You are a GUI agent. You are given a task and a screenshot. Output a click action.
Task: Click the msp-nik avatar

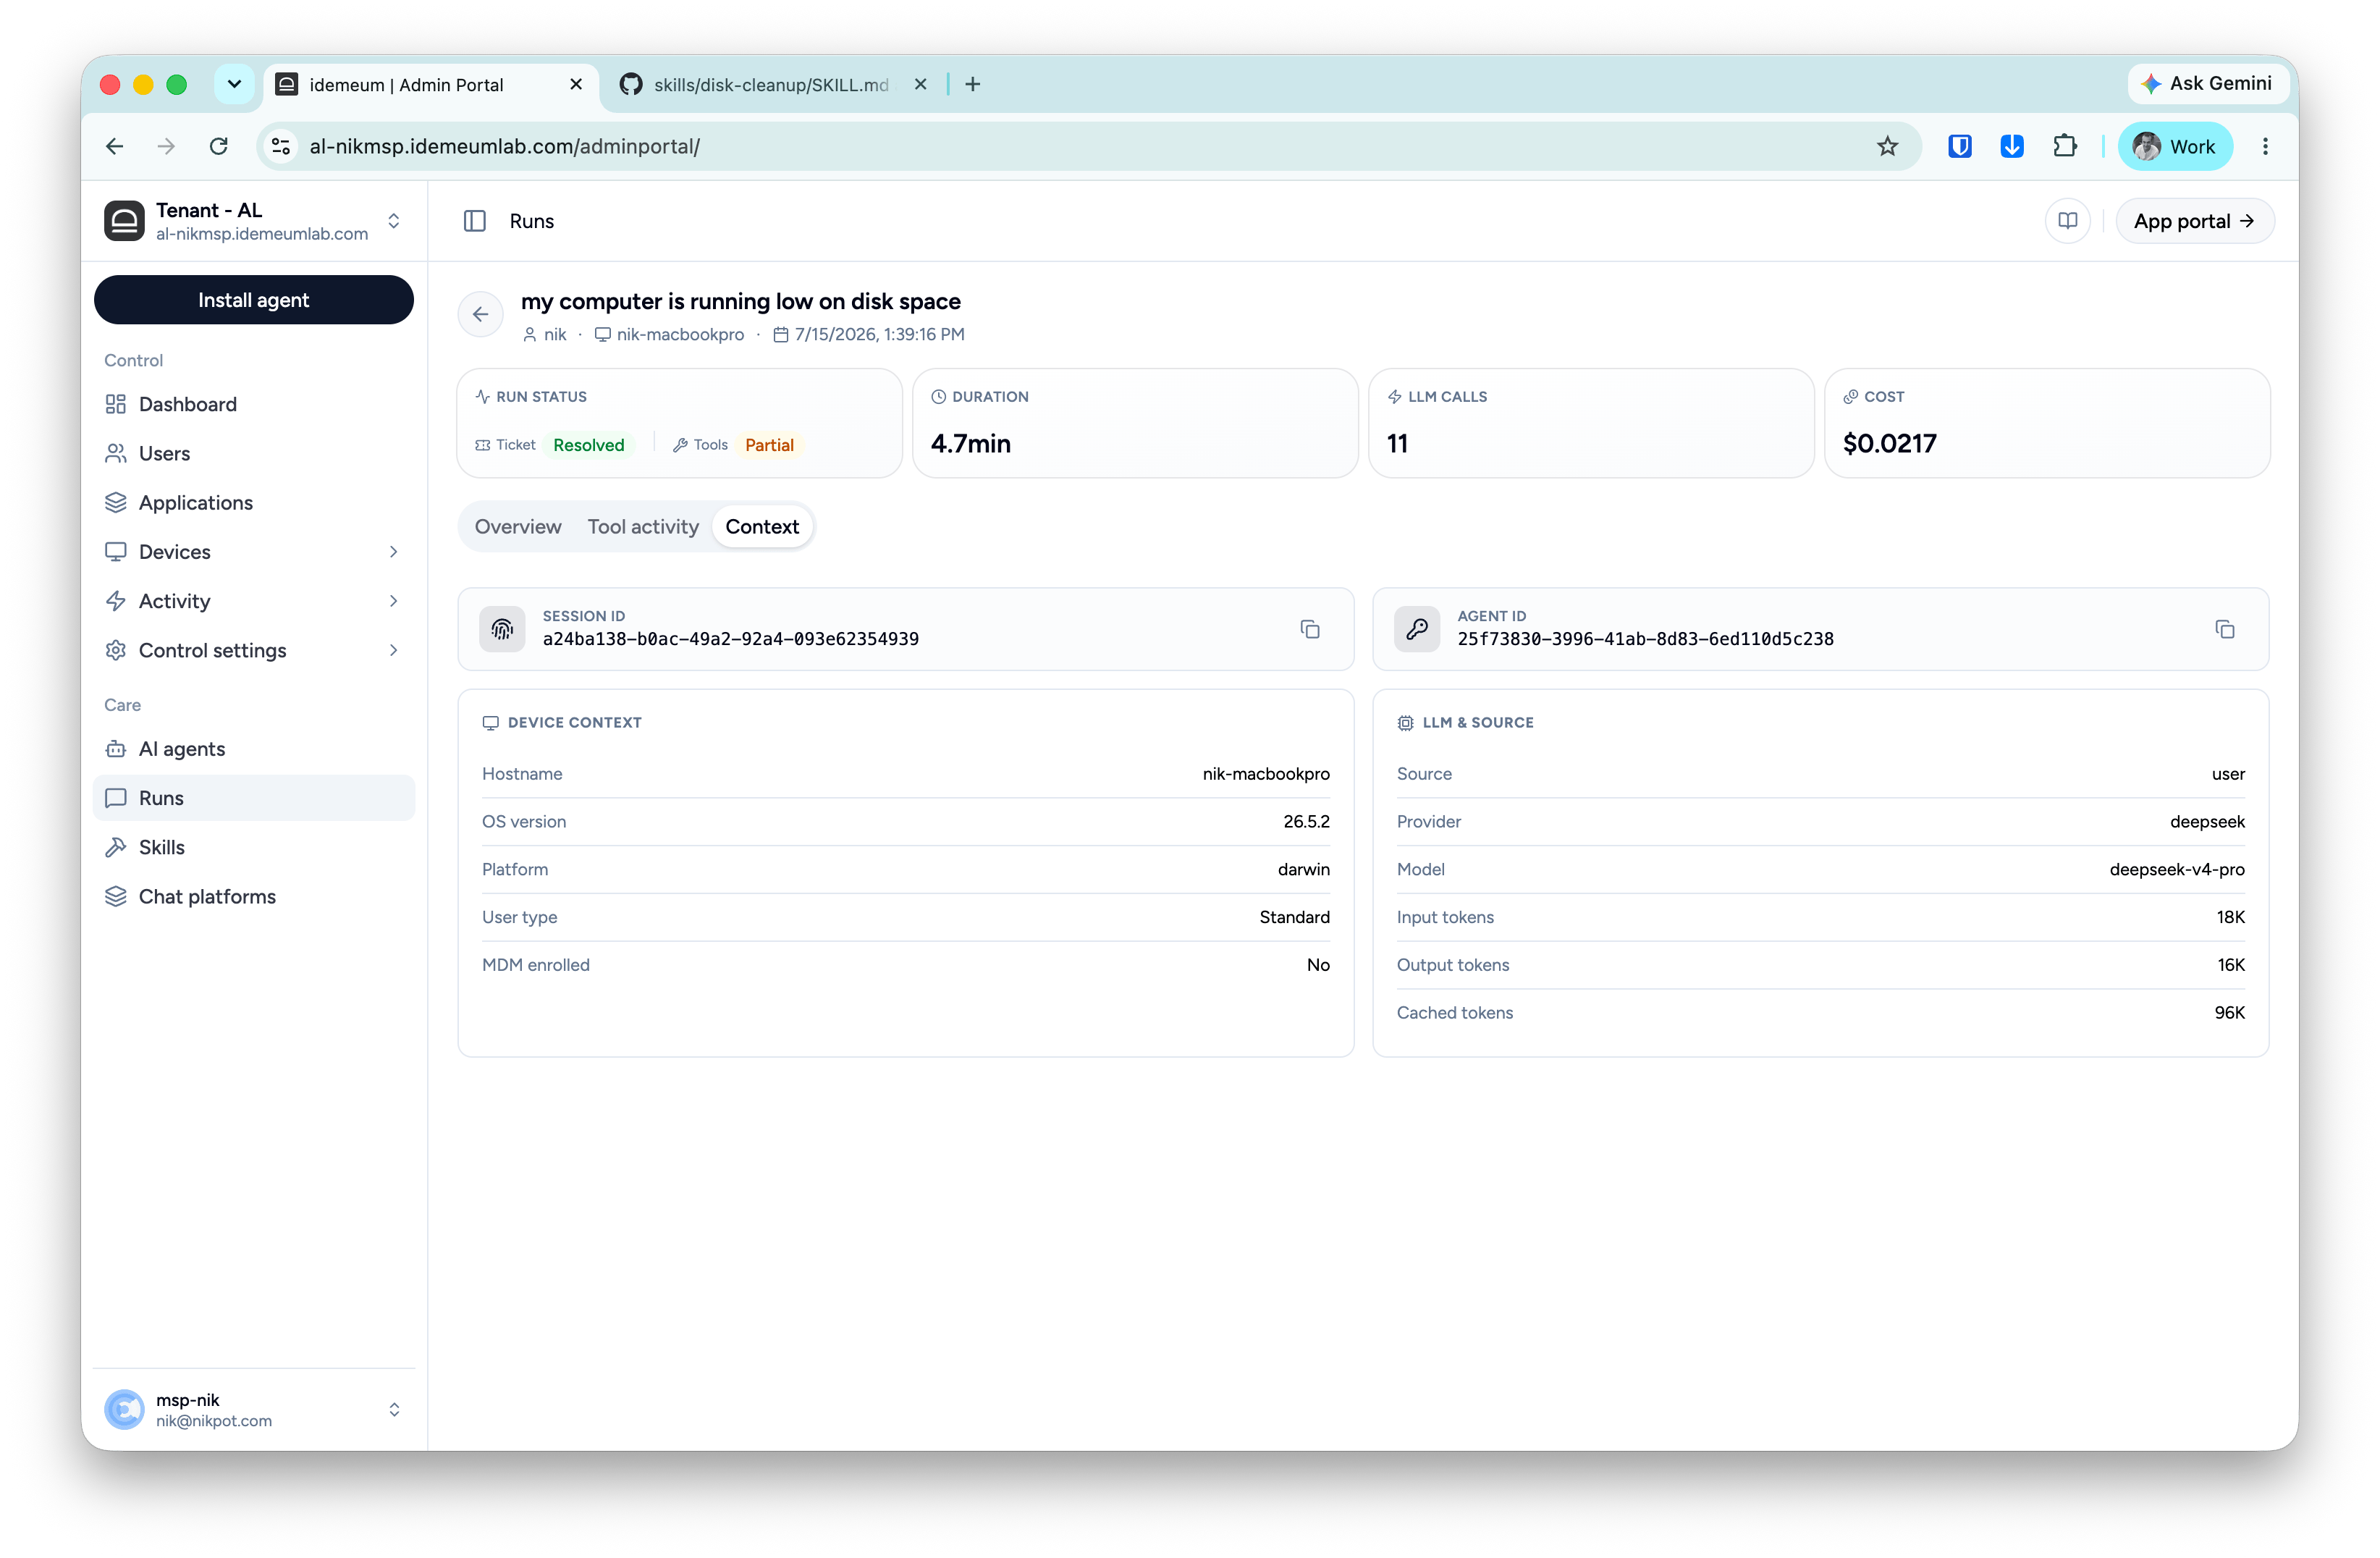click(124, 1409)
